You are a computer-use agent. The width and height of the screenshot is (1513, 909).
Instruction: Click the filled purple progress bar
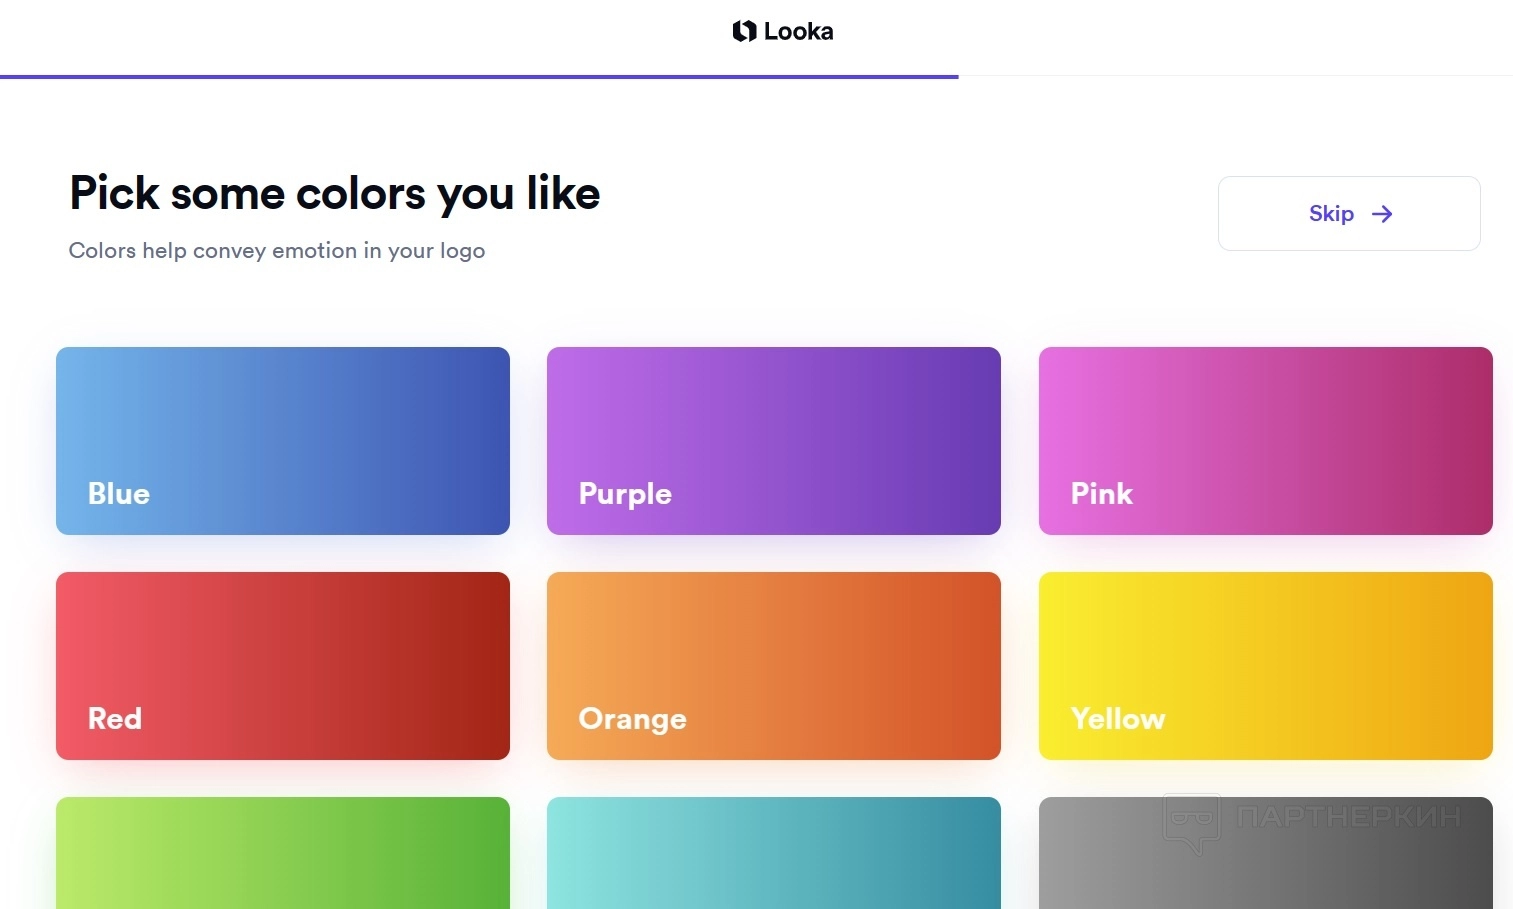pos(479,76)
